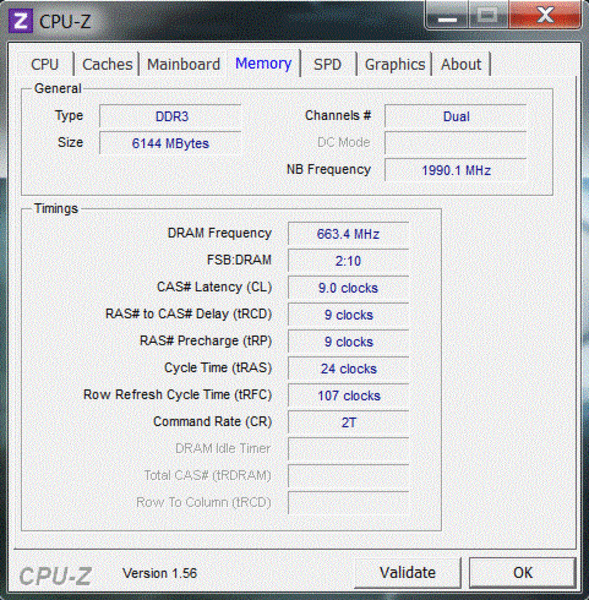Click the Validate button
Viewport: 589px width, 600px height.
click(408, 573)
